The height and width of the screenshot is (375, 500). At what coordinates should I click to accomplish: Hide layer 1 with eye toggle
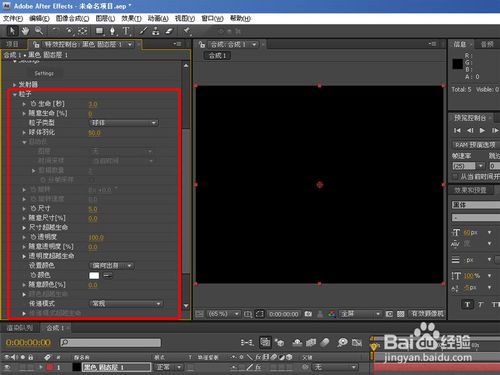click(8, 367)
